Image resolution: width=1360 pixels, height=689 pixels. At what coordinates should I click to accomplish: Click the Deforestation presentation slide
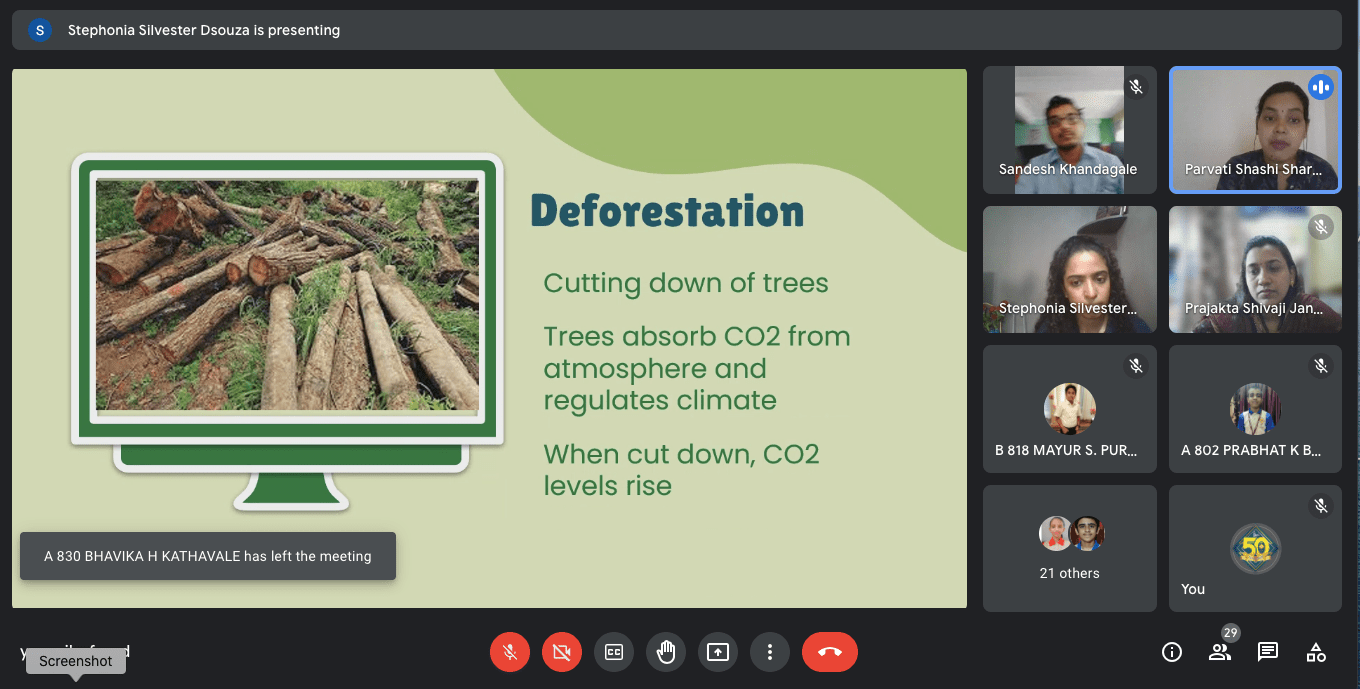[489, 338]
